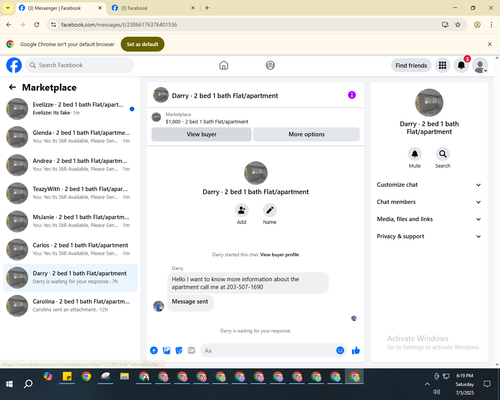Expand Customize chat section
Image resolution: width=500 pixels, height=400 pixels.
click(429, 185)
